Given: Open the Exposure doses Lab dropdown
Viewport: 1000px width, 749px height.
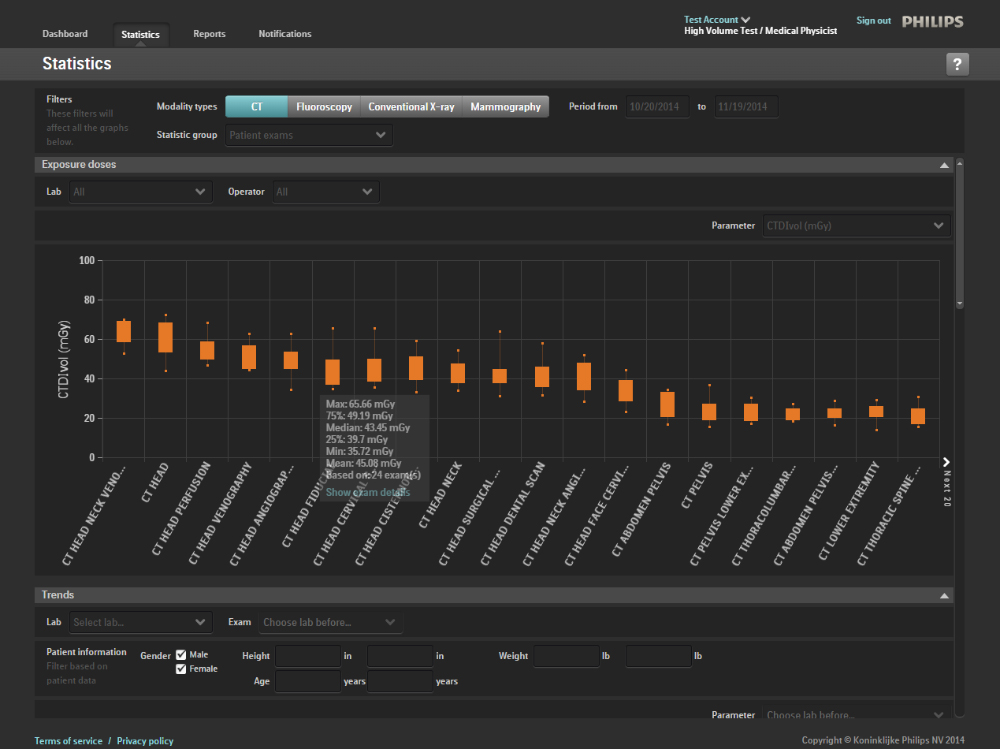Looking at the screenshot, I should [140, 192].
